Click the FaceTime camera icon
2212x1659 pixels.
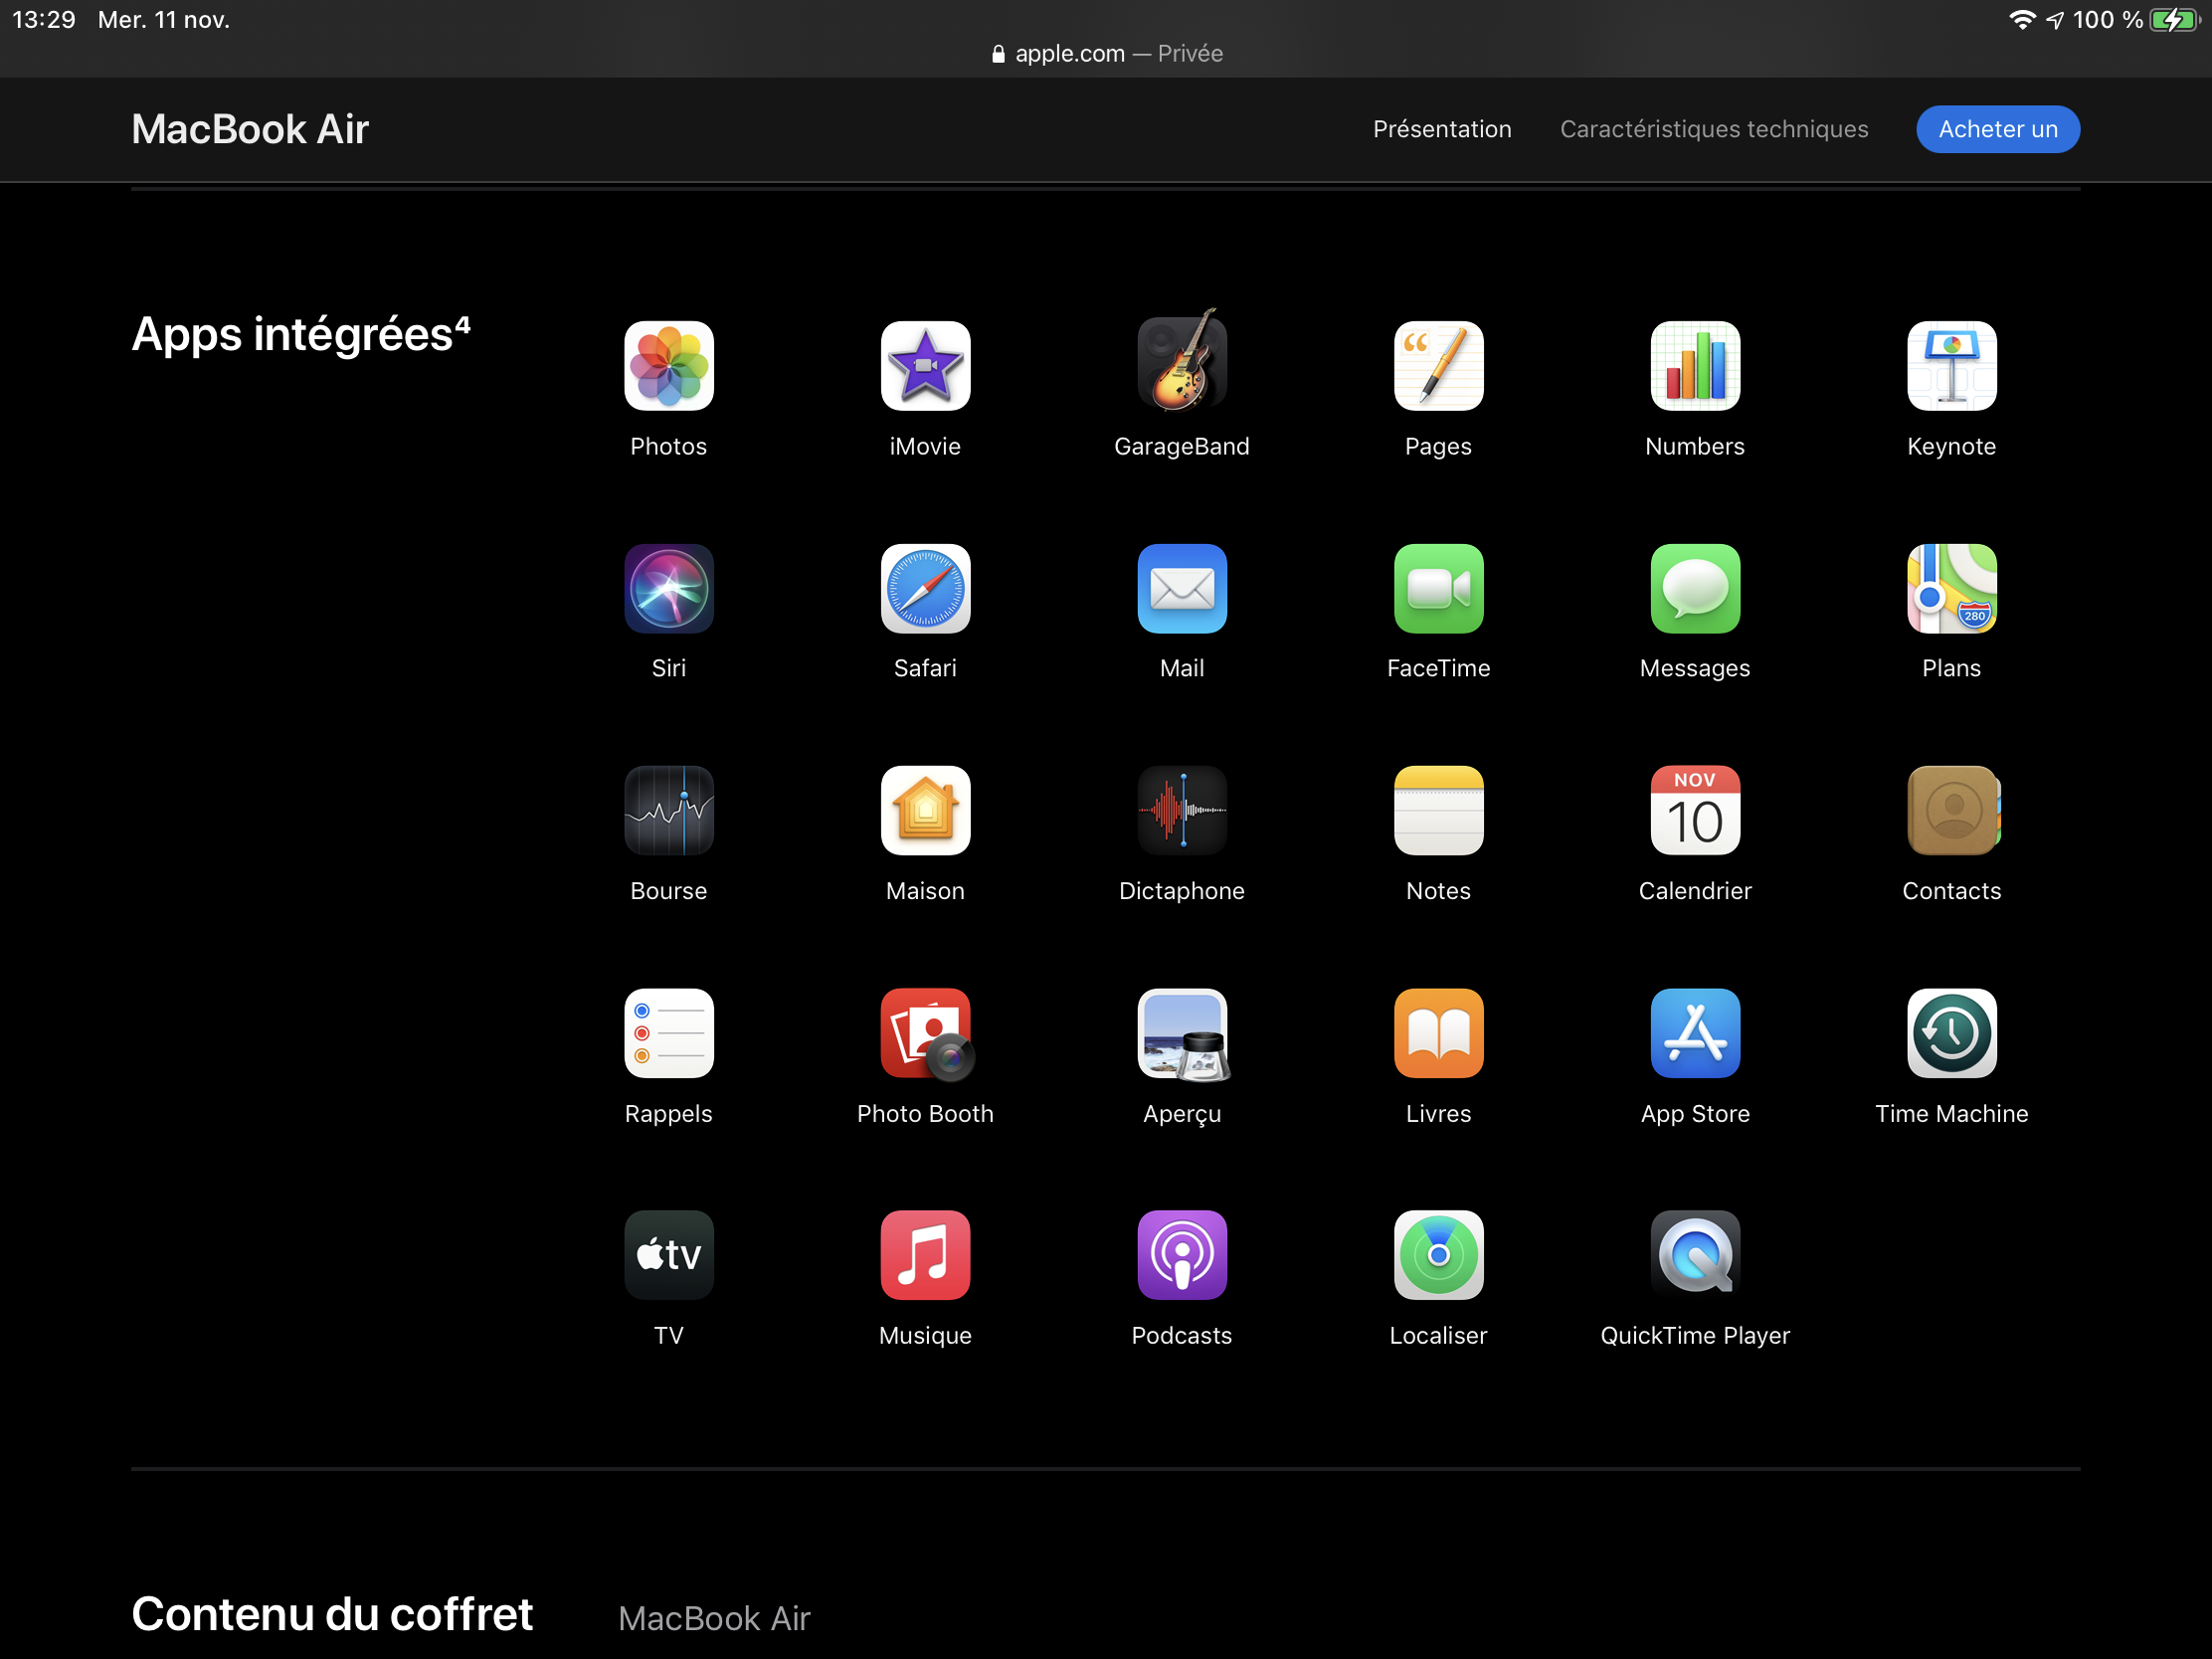(x=1438, y=588)
